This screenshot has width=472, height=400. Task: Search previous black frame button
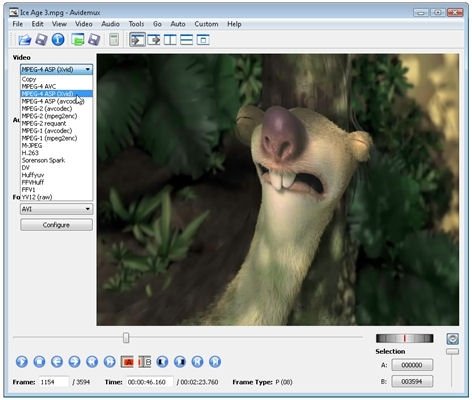tap(162, 362)
